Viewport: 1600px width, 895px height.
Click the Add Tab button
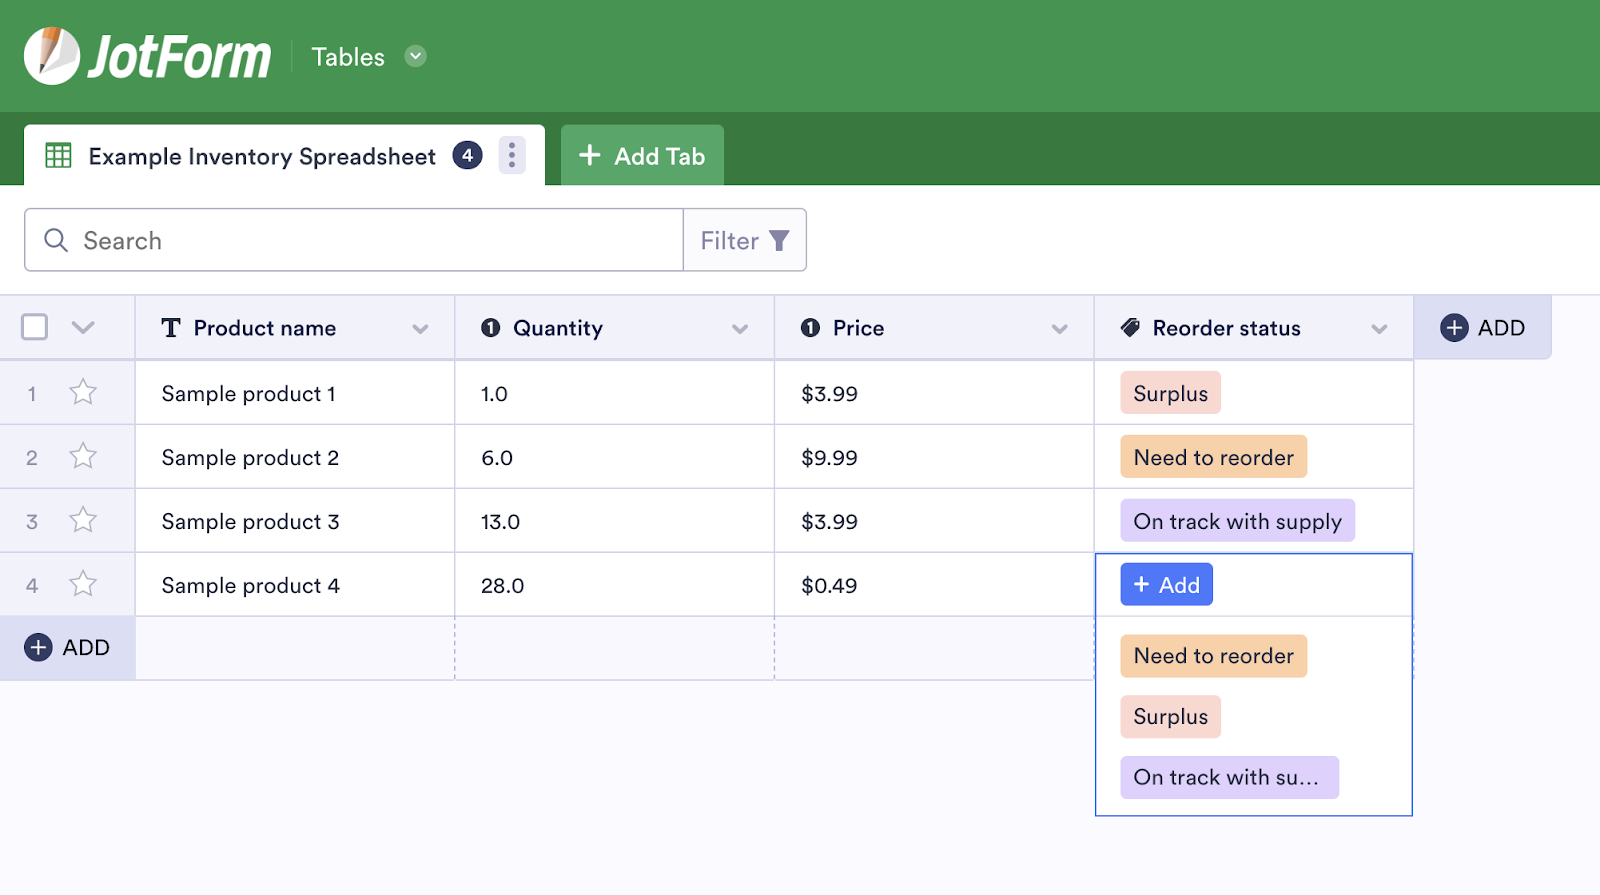click(642, 156)
